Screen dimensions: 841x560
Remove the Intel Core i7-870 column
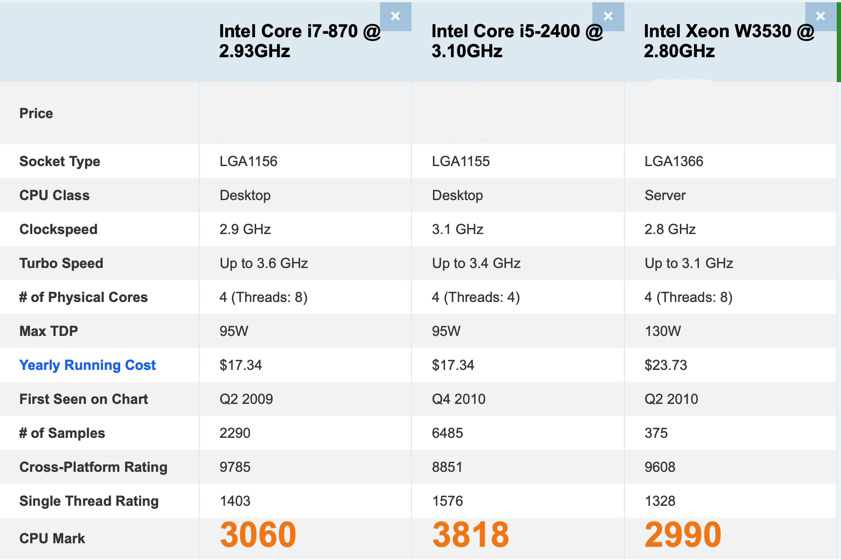pyautogui.click(x=395, y=16)
